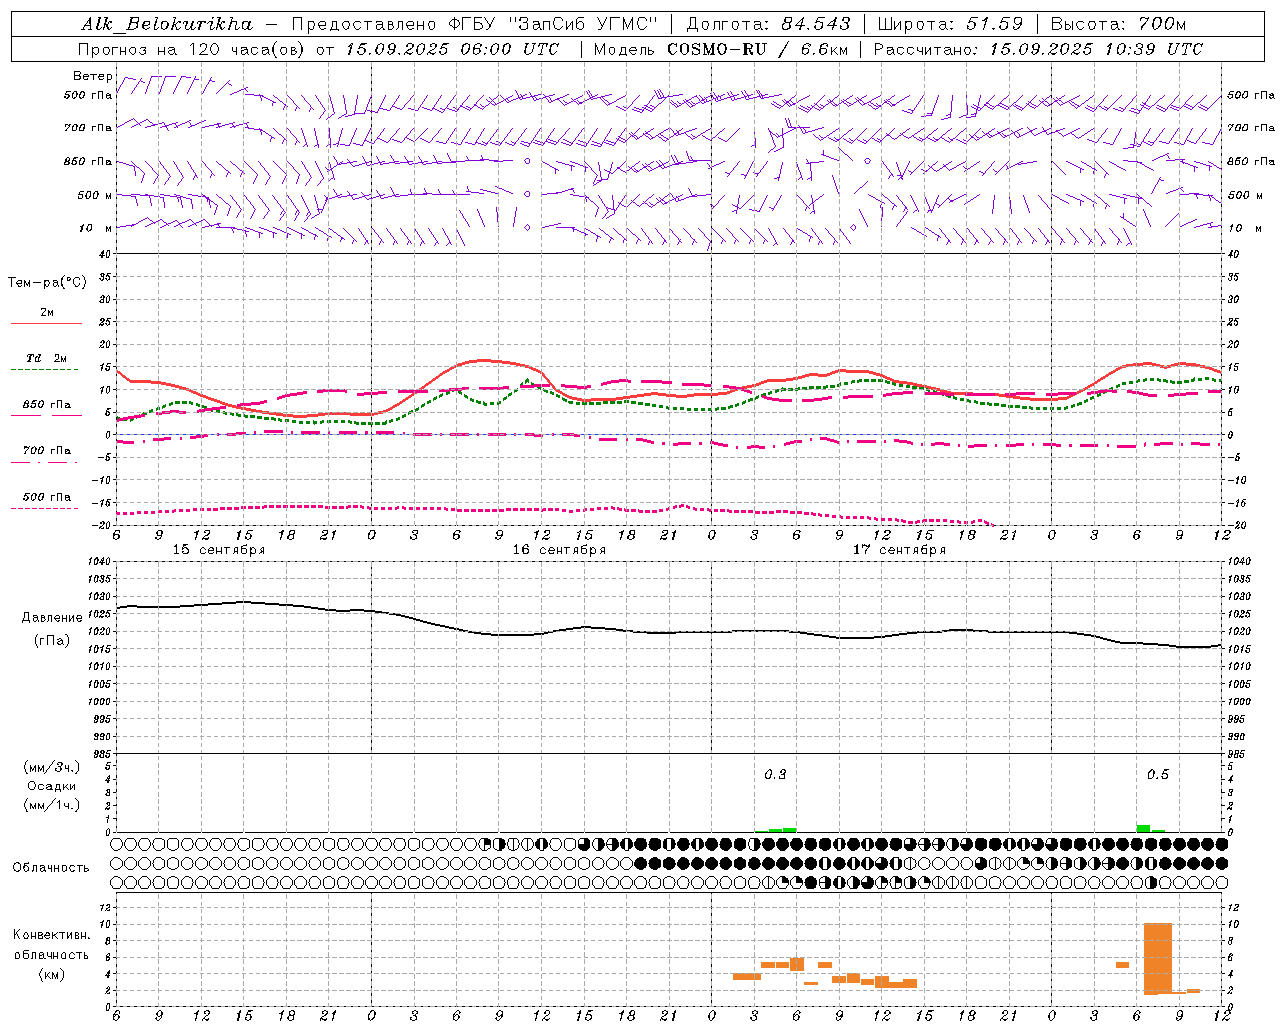Click the Долгота: 84.543 value
Viewport: 1280px width, 1024px height.
click(768, 24)
